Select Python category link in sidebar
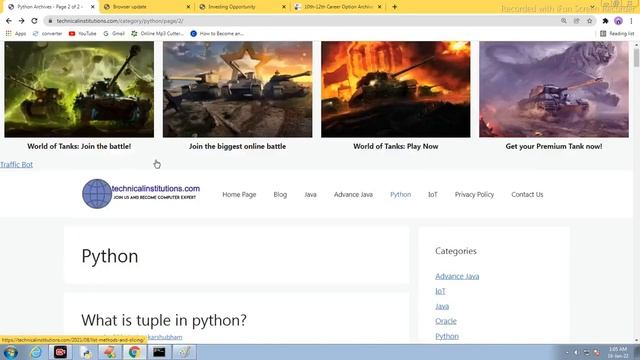 click(x=447, y=336)
